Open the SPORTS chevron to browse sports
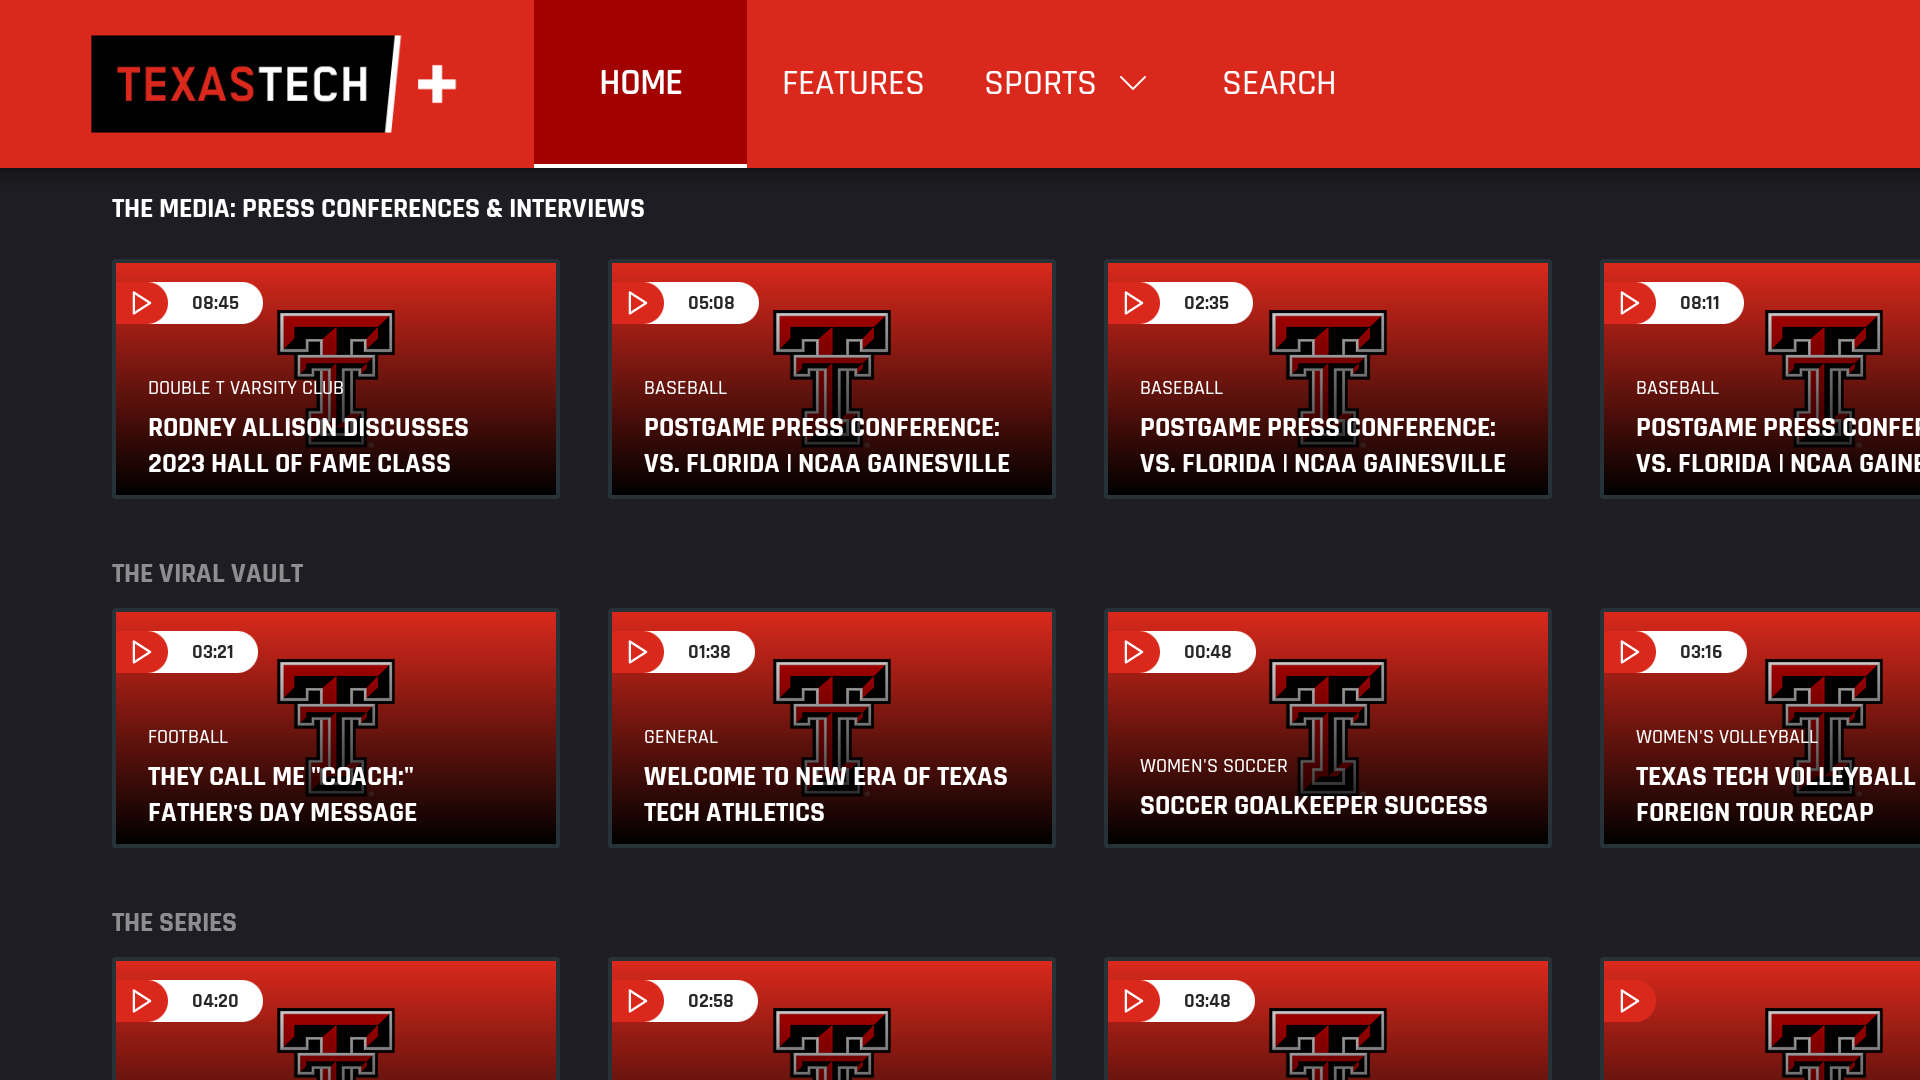1920x1080 pixels. coord(1133,84)
